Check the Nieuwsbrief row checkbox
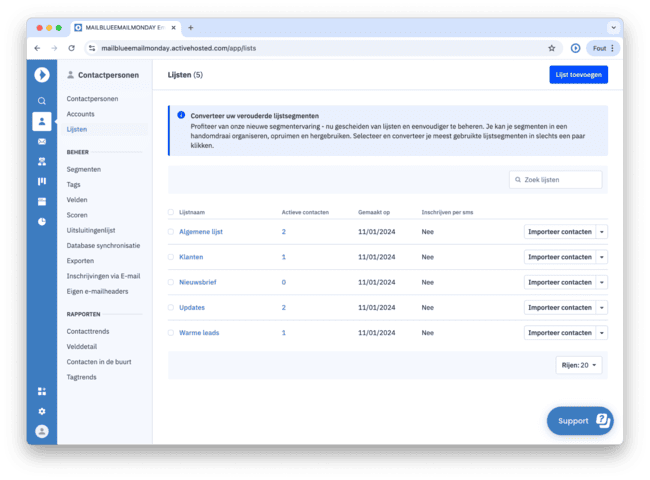This screenshot has width=650, height=480. click(x=171, y=282)
